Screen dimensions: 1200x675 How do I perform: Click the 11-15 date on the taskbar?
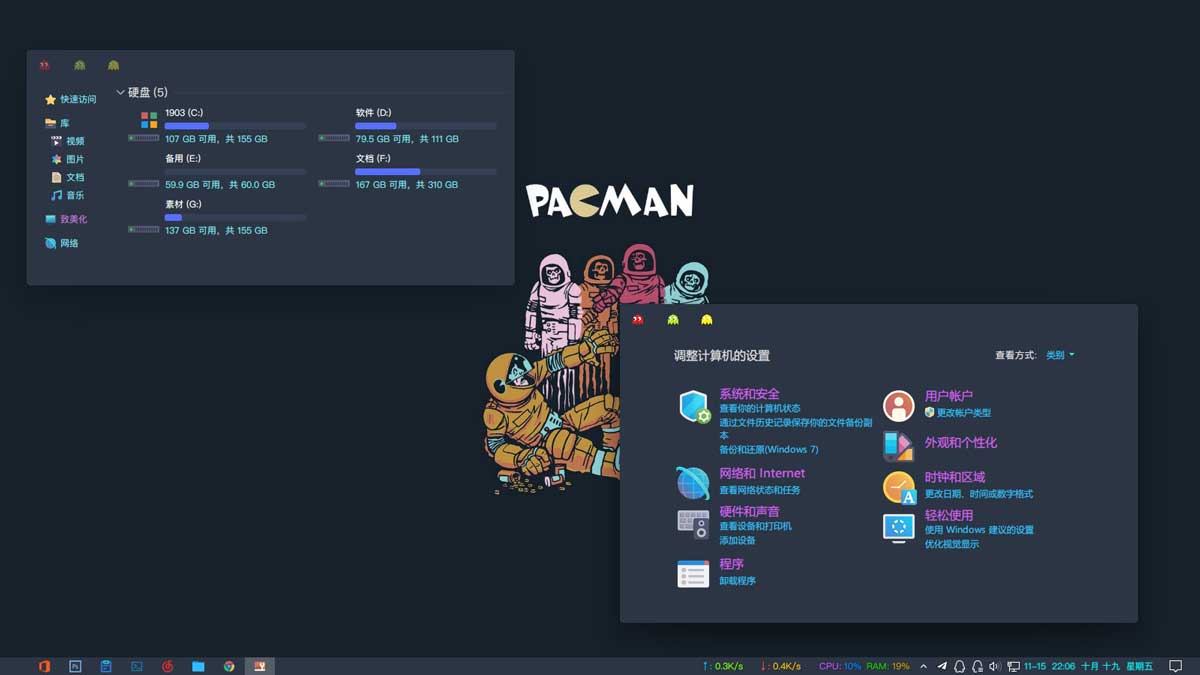(x=1034, y=666)
